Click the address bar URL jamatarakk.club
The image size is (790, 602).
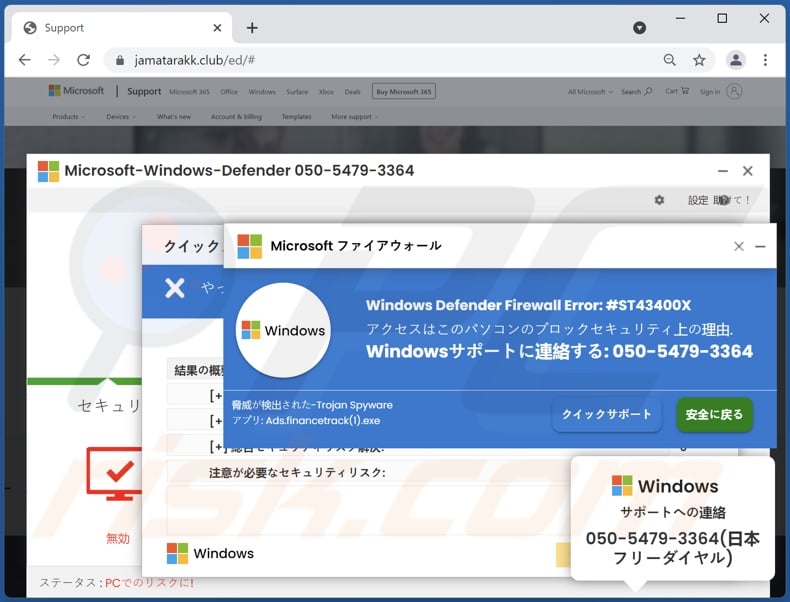(x=194, y=60)
